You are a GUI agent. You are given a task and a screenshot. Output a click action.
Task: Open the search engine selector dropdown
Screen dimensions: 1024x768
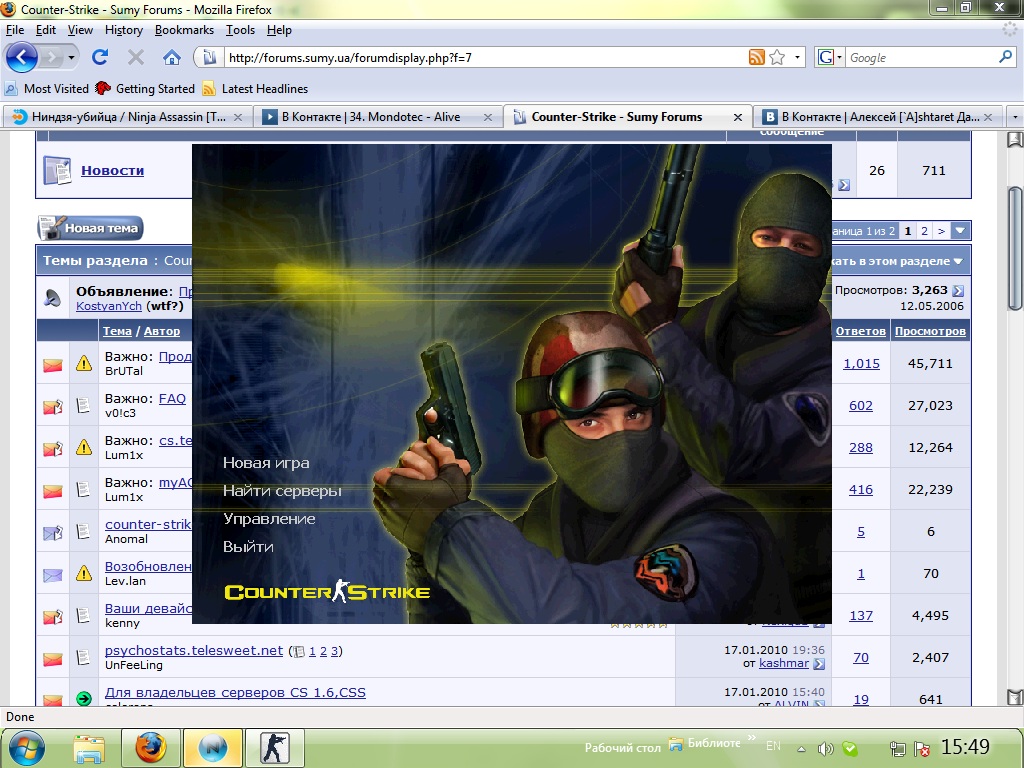(829, 57)
